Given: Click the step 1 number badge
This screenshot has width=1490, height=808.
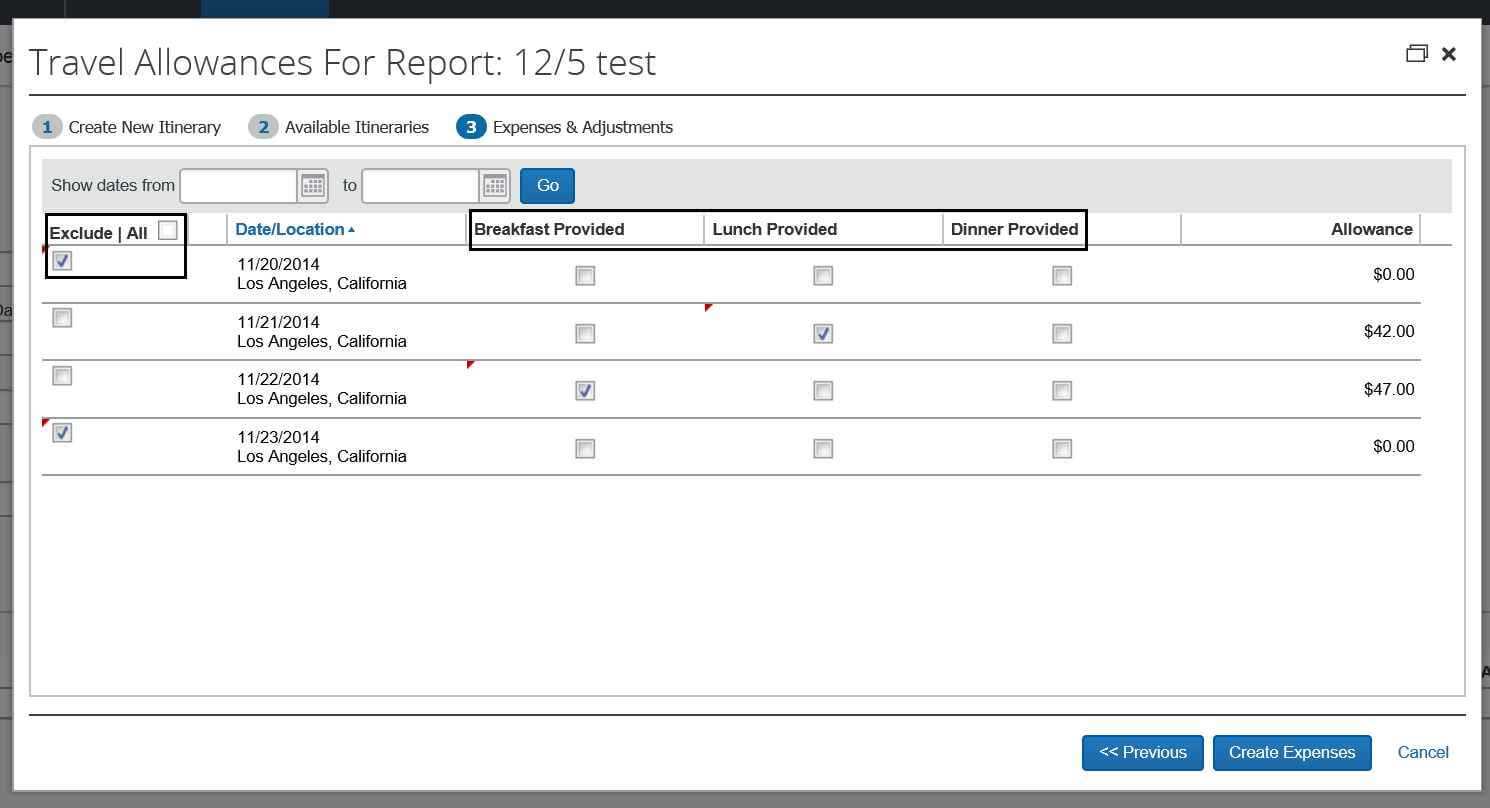Looking at the screenshot, I should [46, 127].
